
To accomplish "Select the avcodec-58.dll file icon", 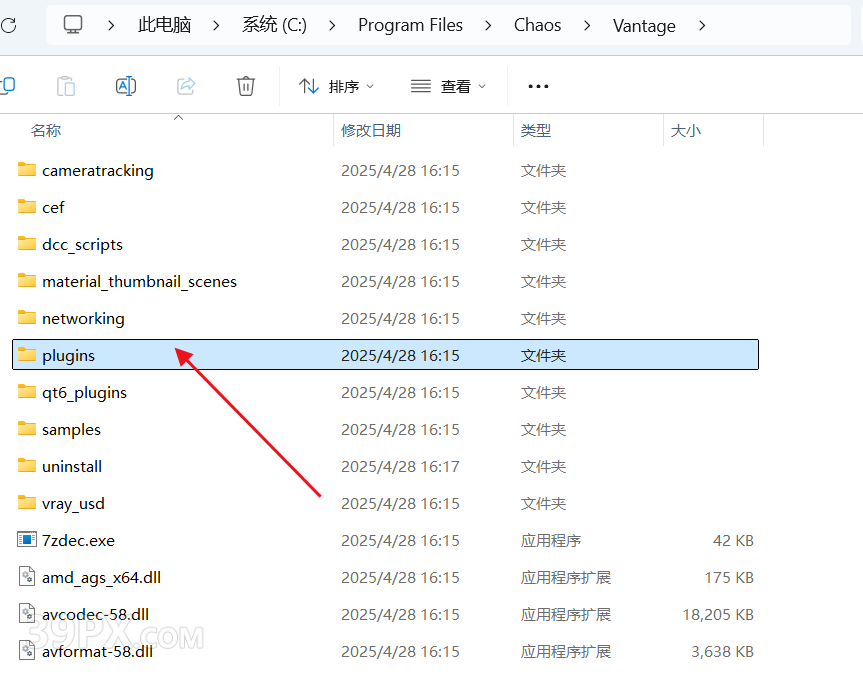I will tap(27, 613).
